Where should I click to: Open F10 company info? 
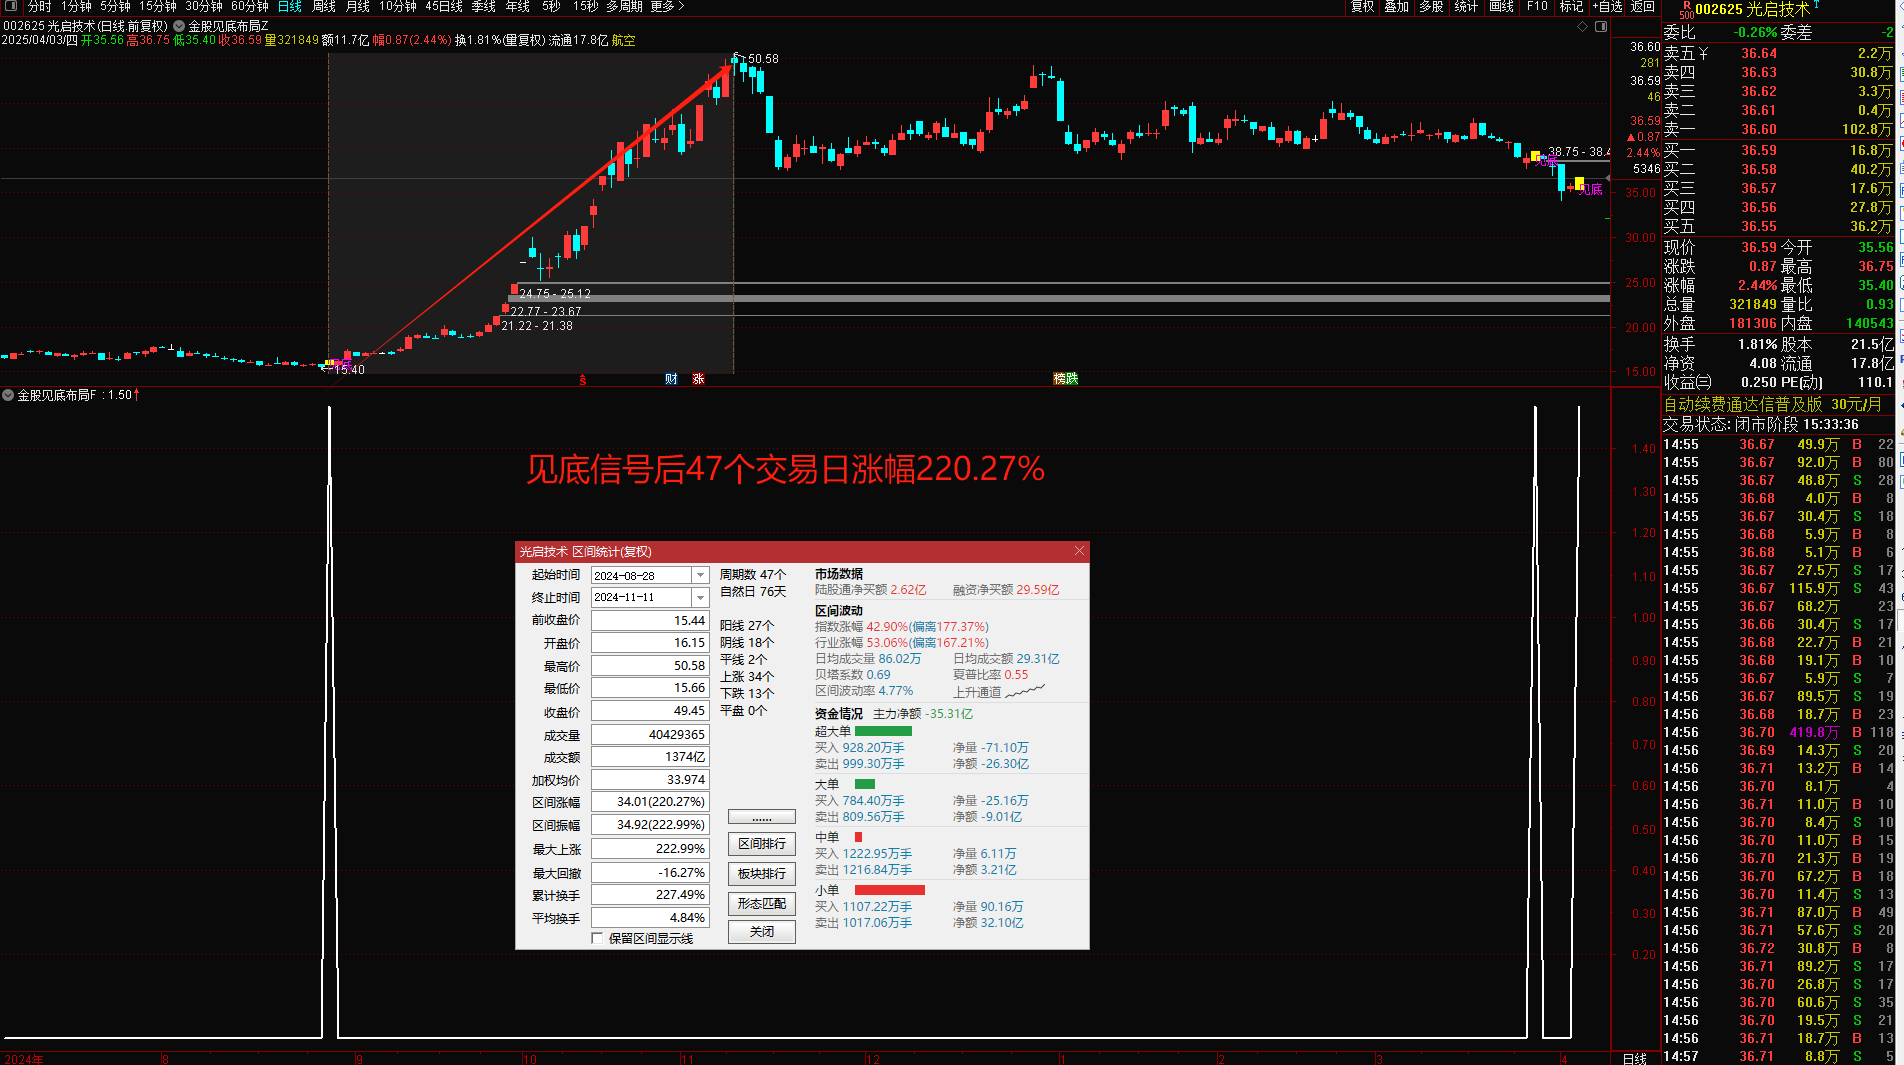1537,6
